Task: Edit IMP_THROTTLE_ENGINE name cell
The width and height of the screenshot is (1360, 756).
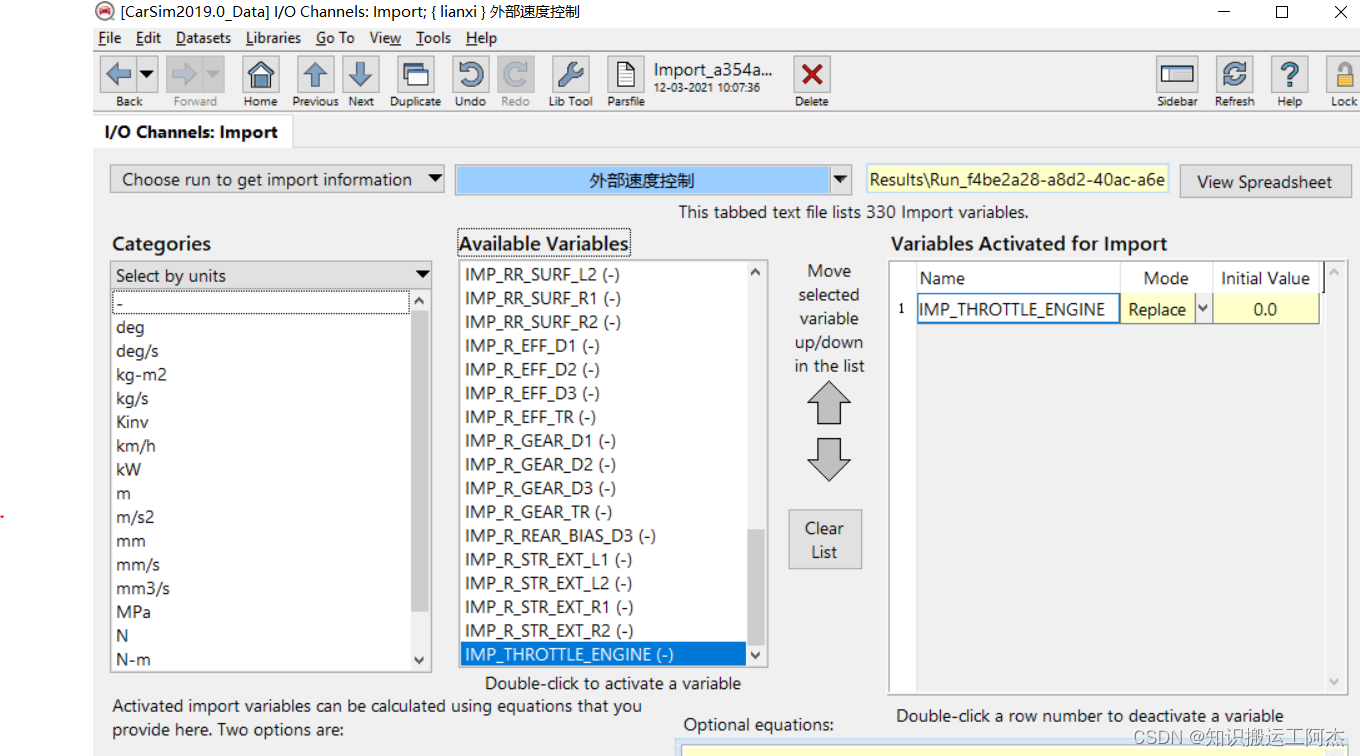Action: point(1018,309)
